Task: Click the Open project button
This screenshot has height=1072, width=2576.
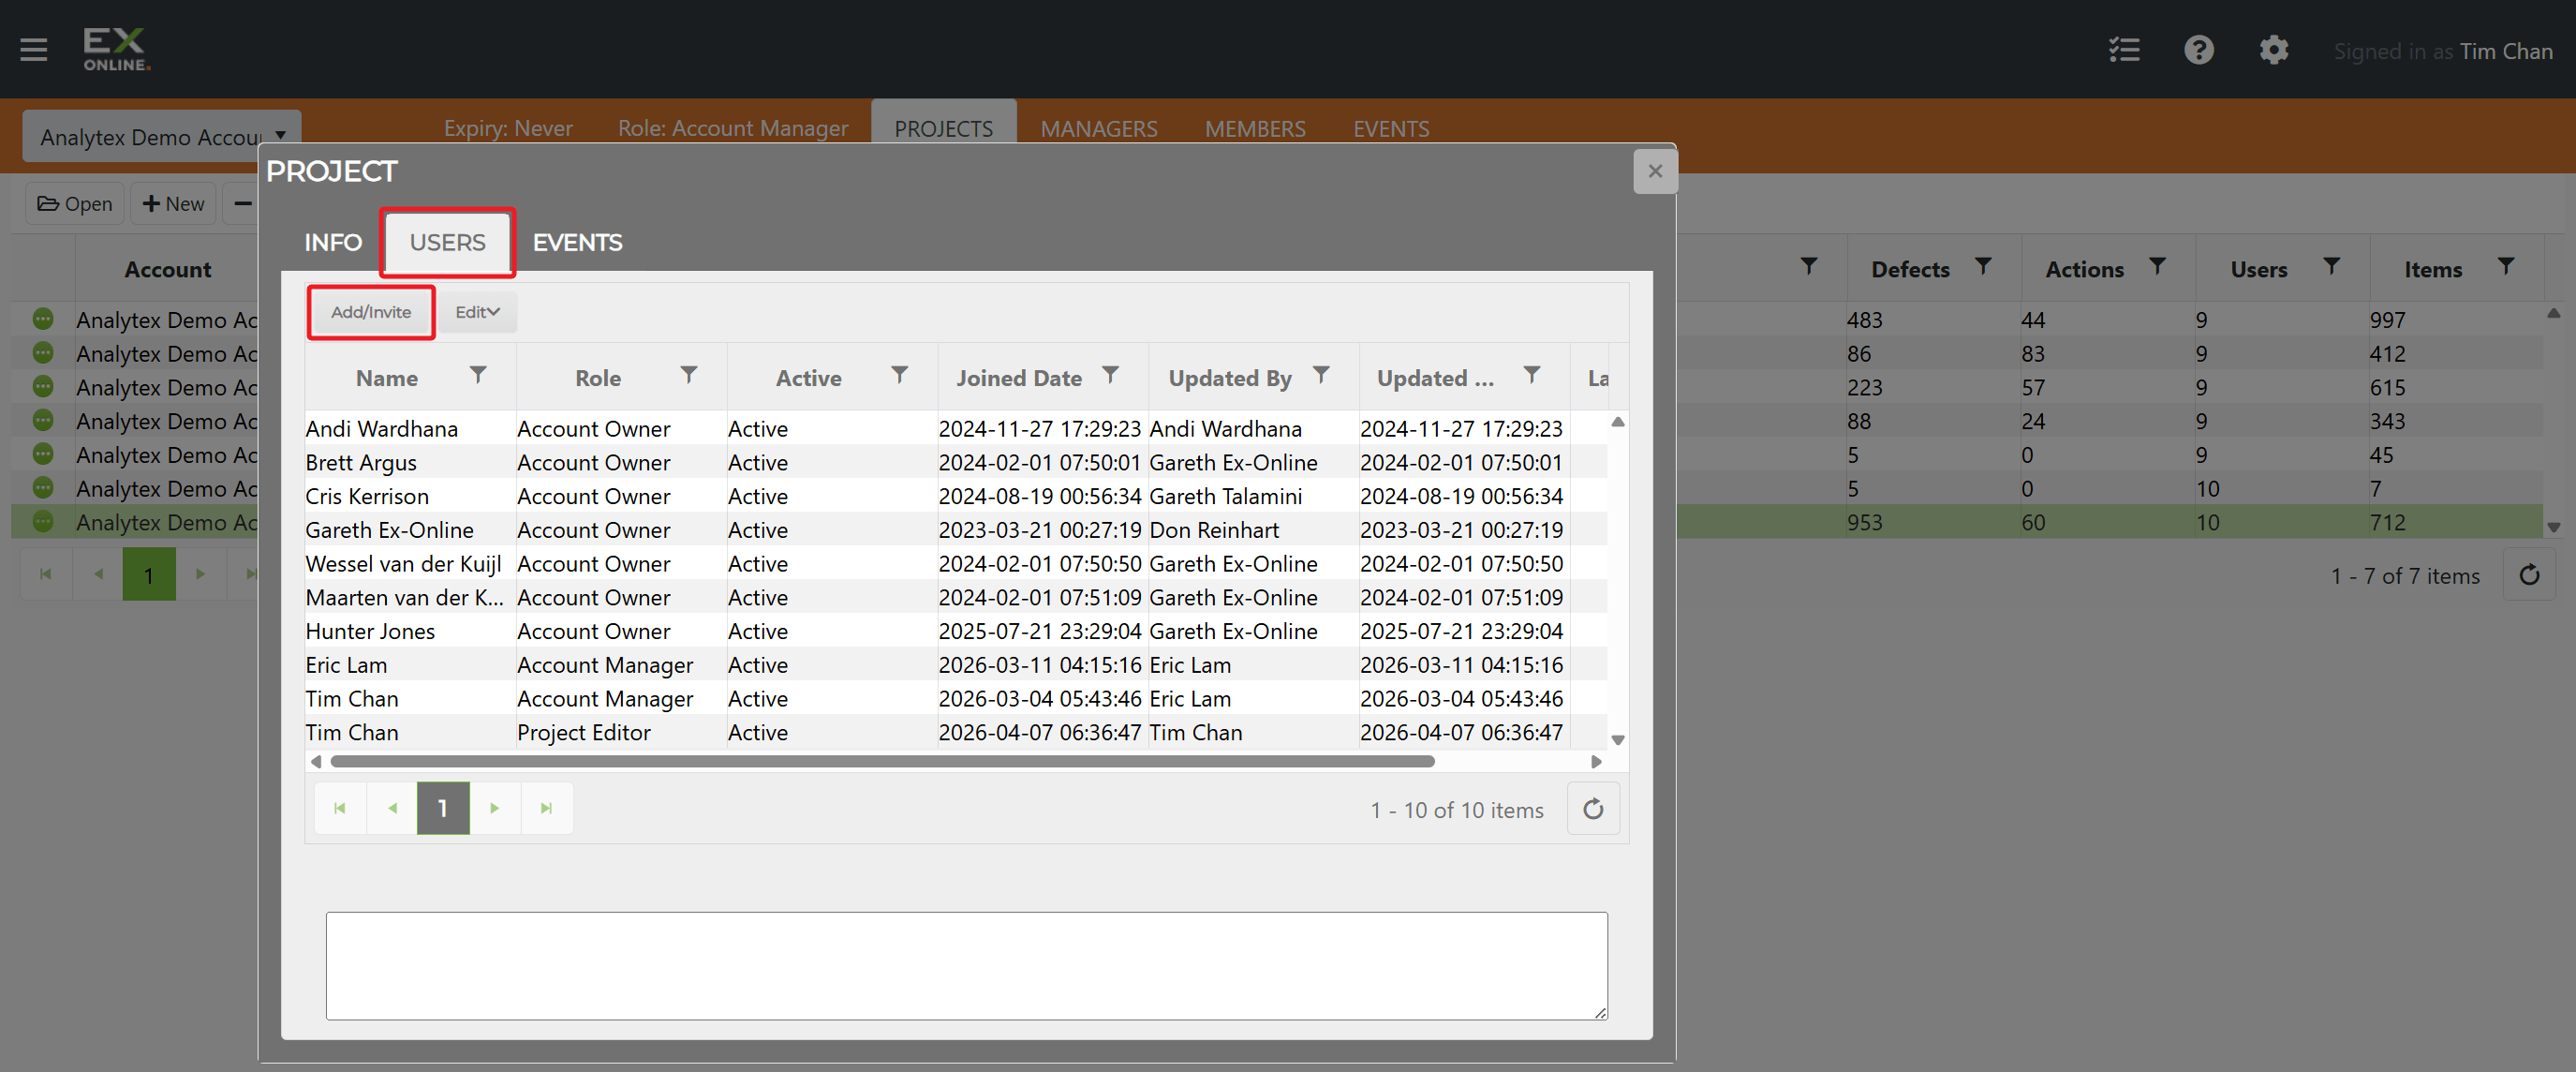Action: click(75, 204)
